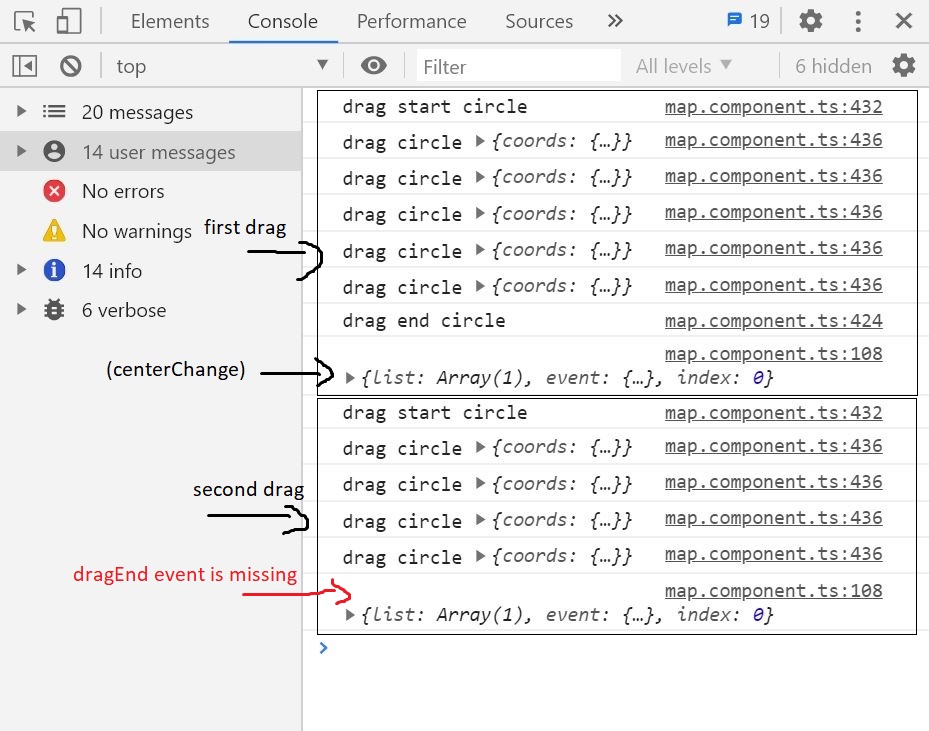Expand the {List: Array(1)} object

(x=349, y=376)
